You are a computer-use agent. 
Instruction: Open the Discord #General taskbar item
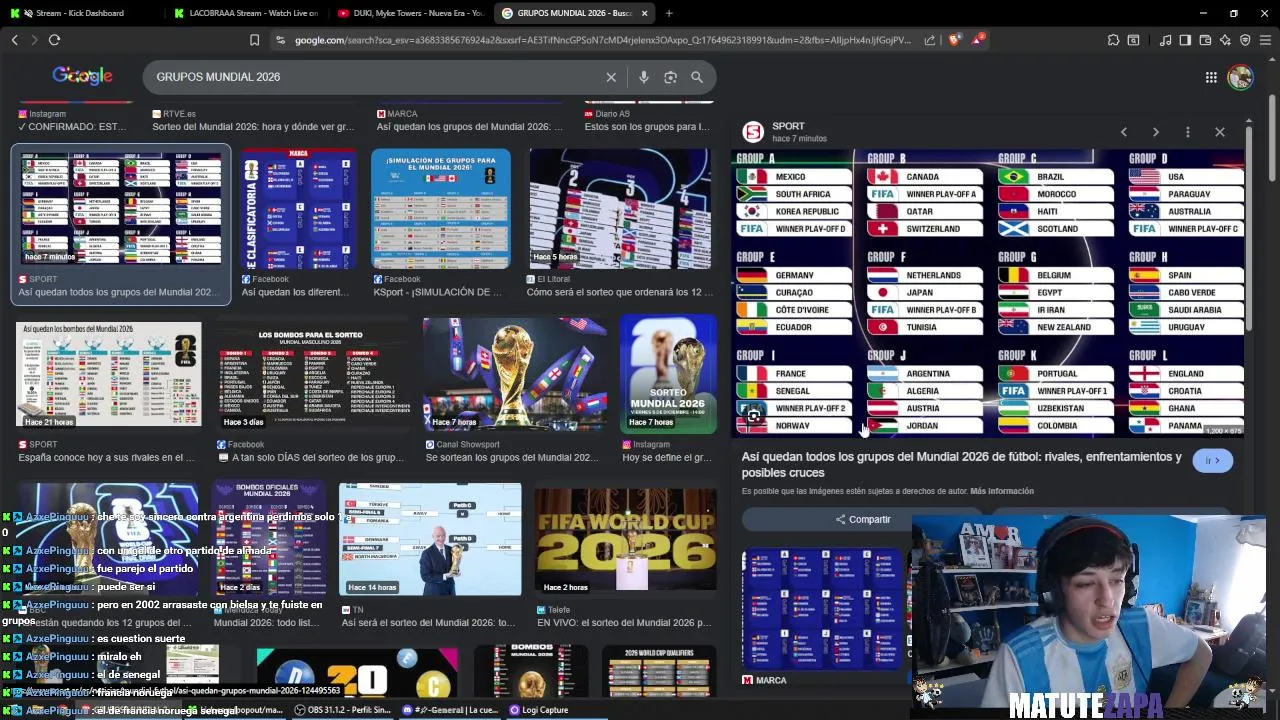click(450, 710)
